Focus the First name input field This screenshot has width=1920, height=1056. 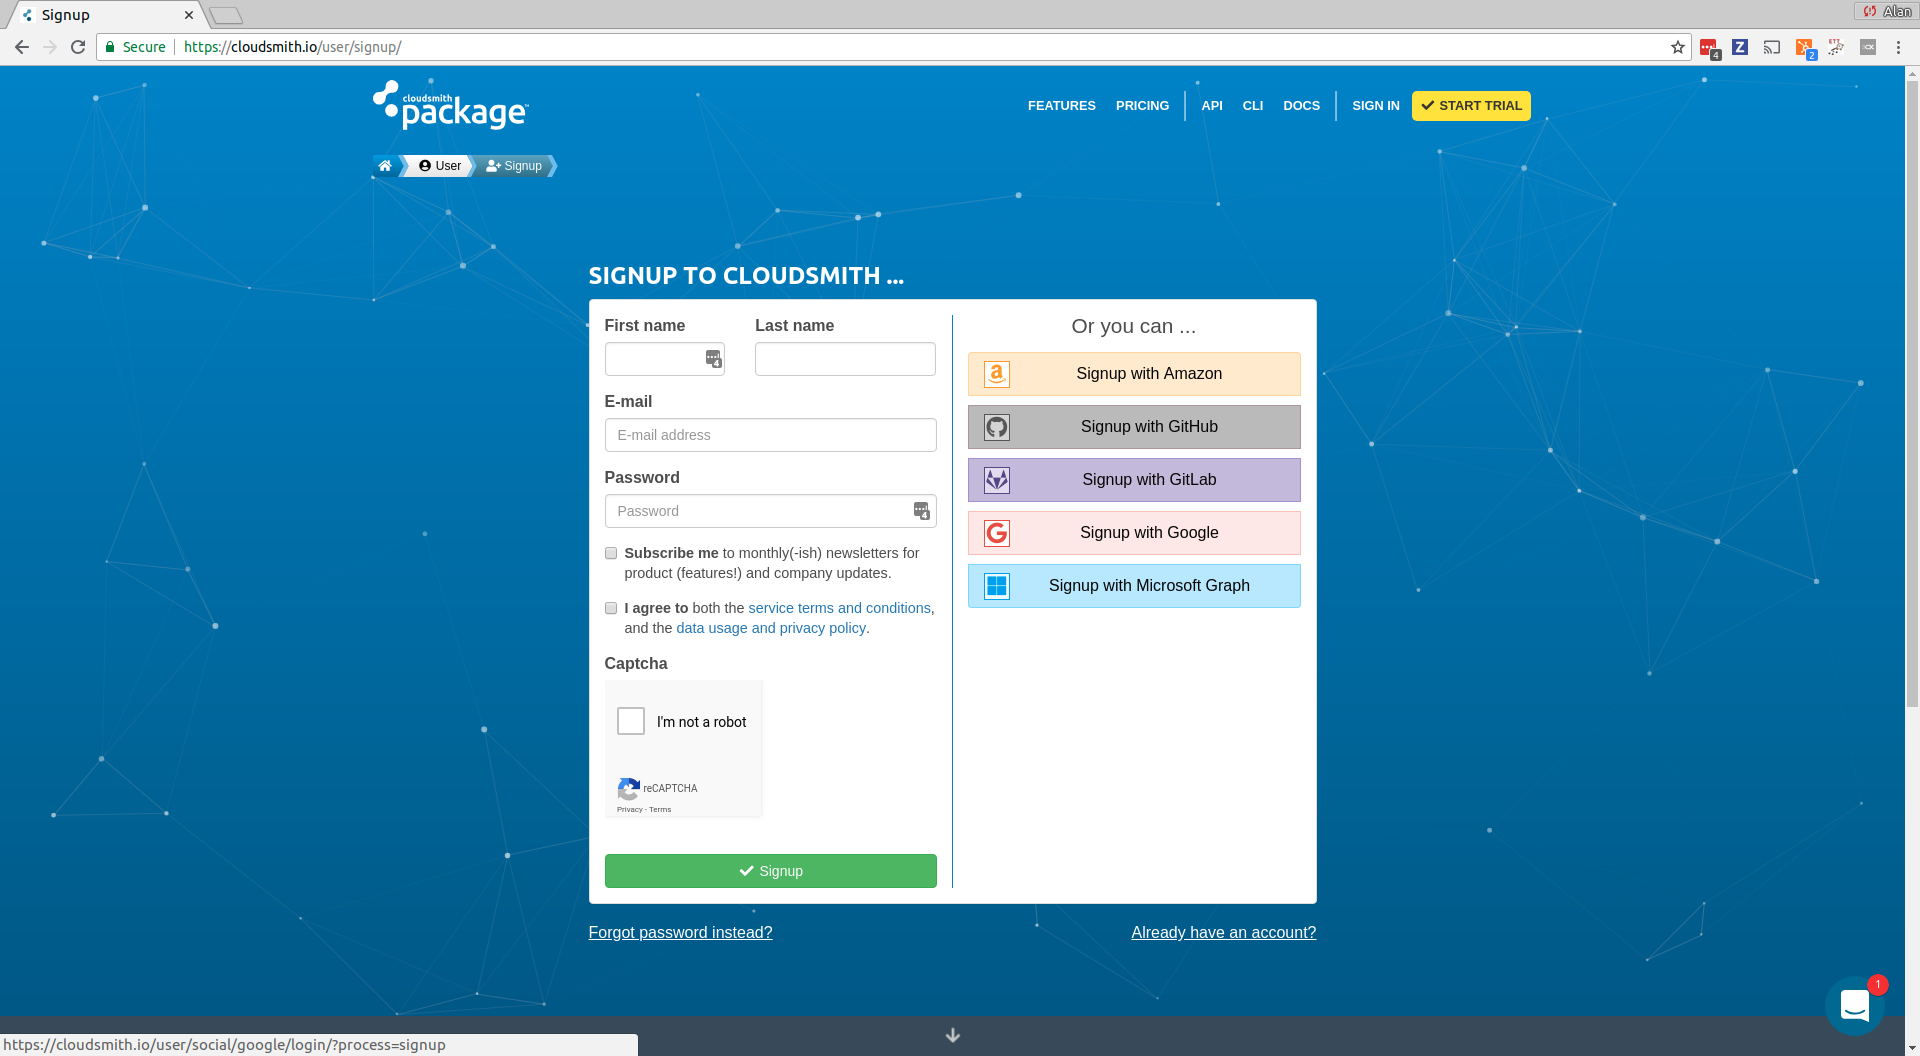(664, 359)
